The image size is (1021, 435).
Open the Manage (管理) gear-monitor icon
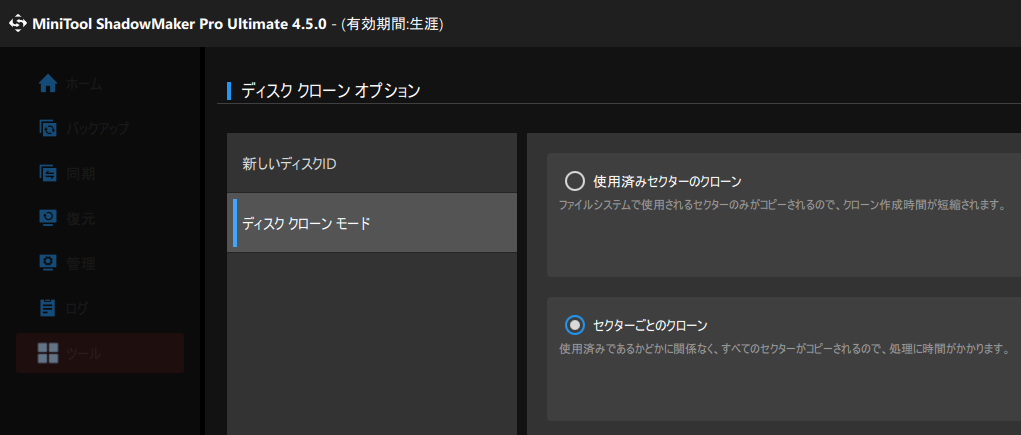tap(48, 263)
